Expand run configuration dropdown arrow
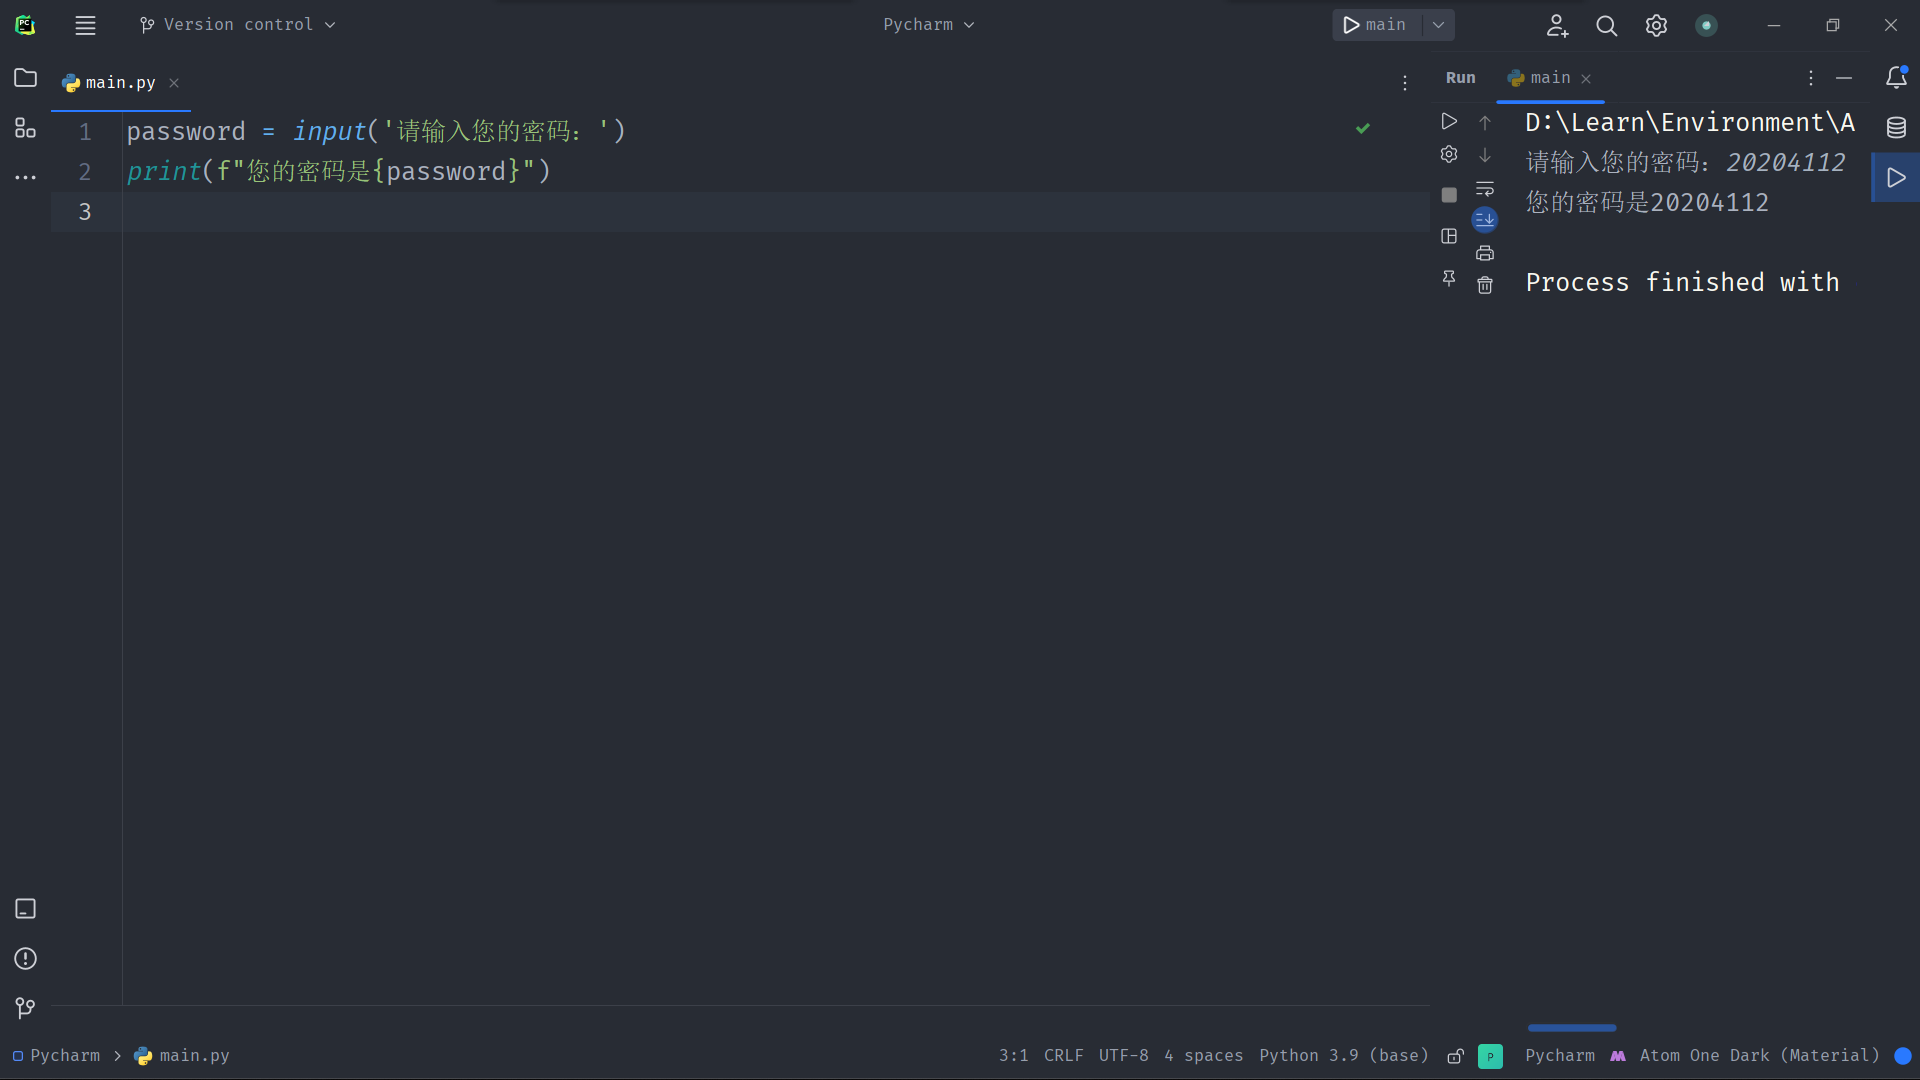The width and height of the screenshot is (1920, 1080). click(1438, 25)
